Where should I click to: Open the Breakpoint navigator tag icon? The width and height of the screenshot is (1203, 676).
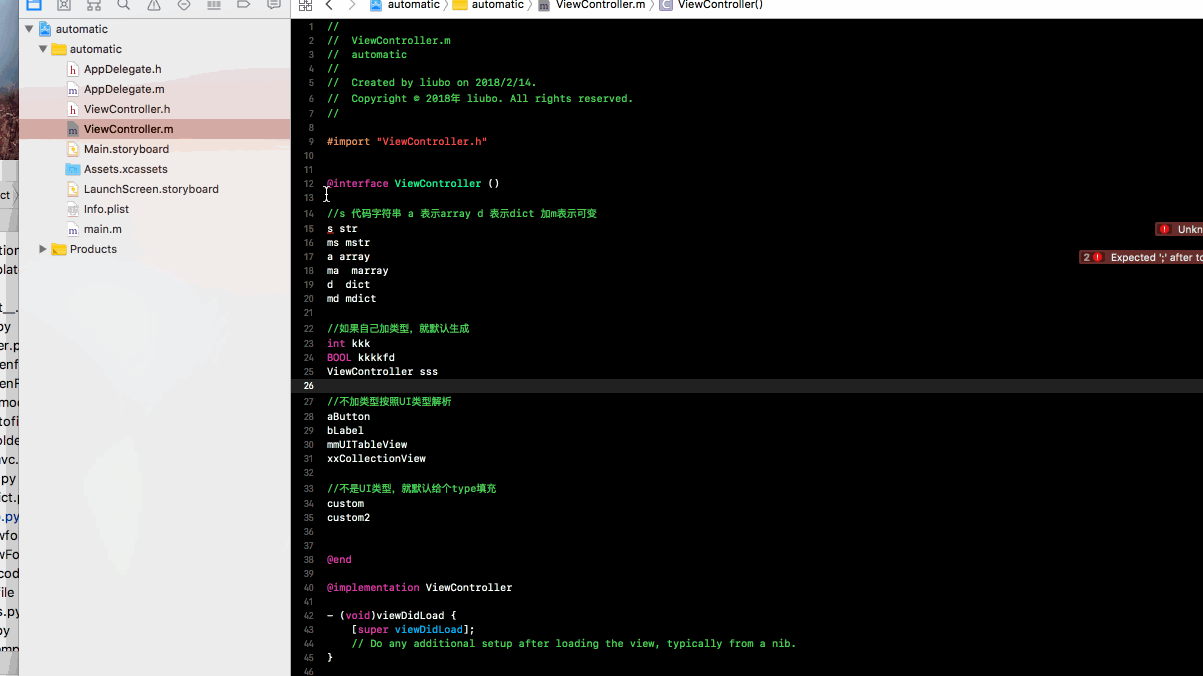pyautogui.click(x=244, y=5)
